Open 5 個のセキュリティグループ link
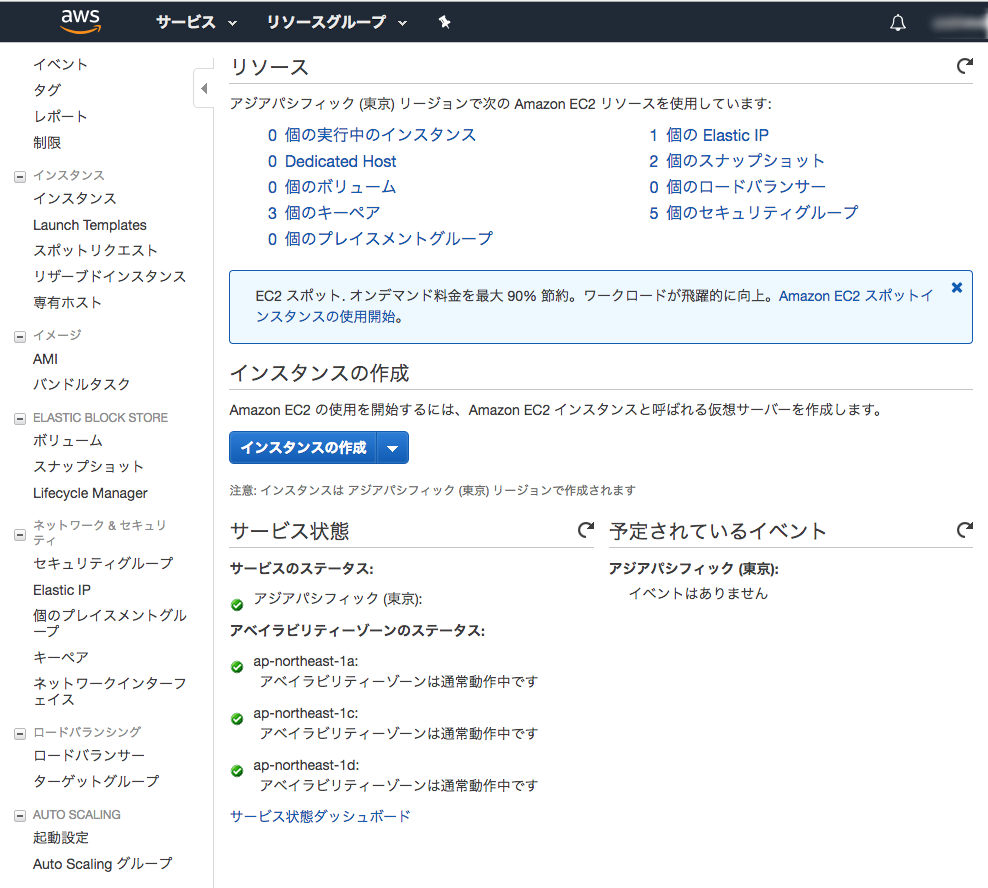 click(754, 213)
